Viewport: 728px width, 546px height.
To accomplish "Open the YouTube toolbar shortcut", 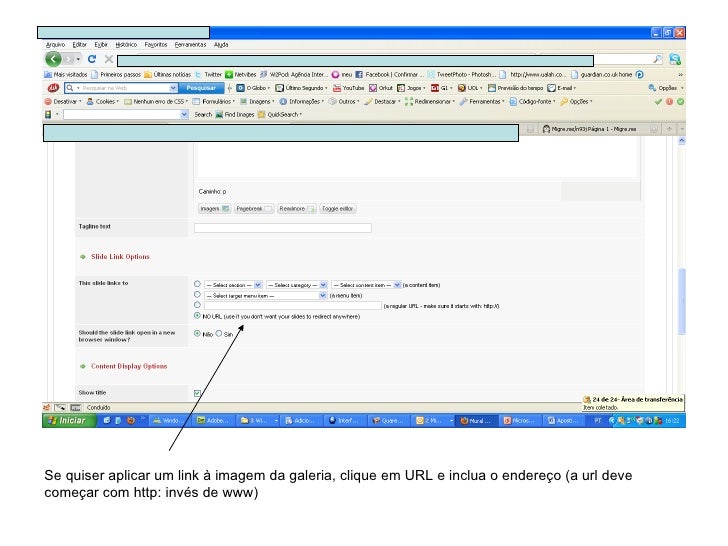I will point(348,88).
